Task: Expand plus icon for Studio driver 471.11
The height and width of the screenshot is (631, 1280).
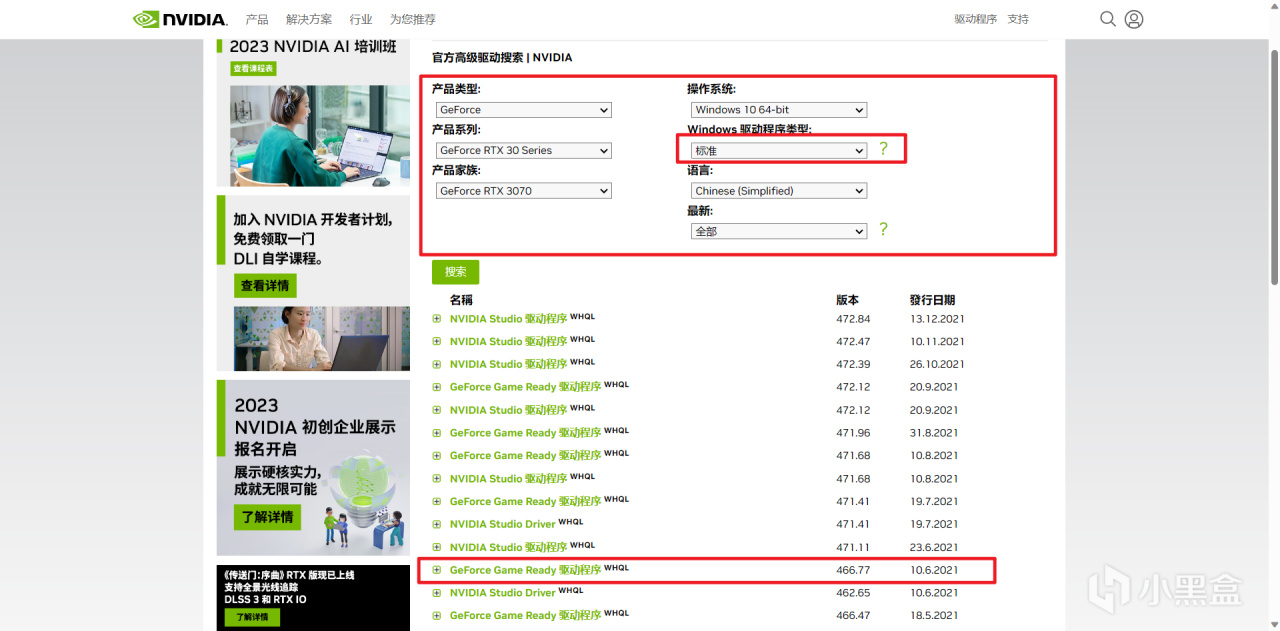Action: [437, 547]
